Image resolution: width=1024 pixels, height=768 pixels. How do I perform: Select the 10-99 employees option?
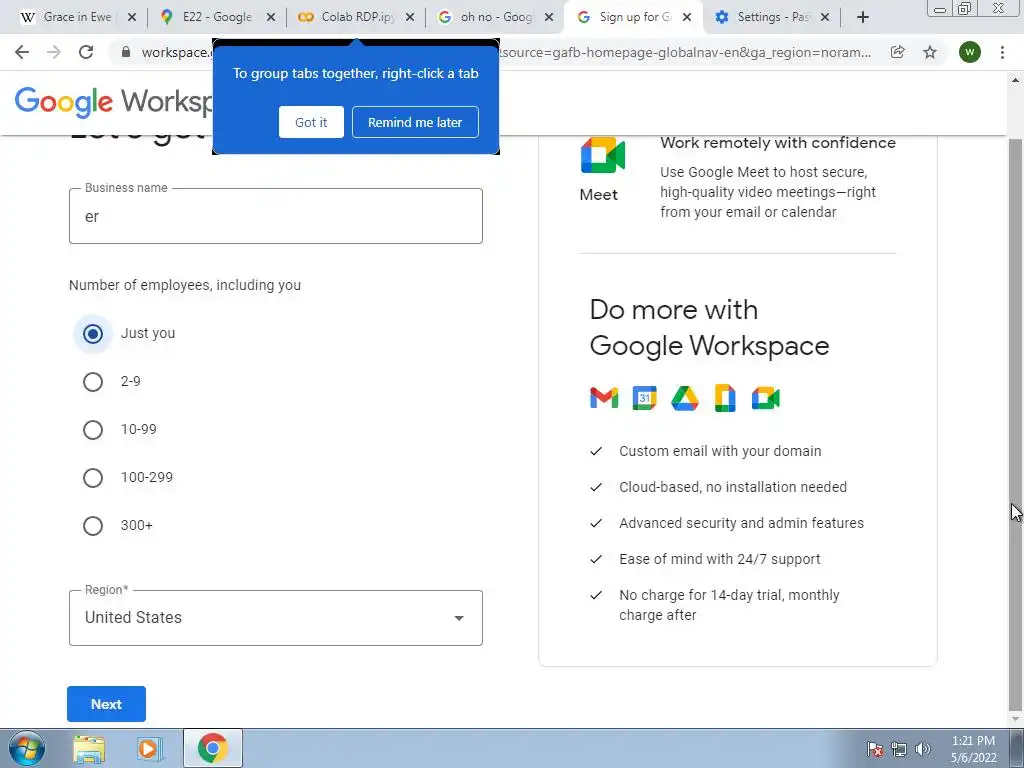click(93, 430)
